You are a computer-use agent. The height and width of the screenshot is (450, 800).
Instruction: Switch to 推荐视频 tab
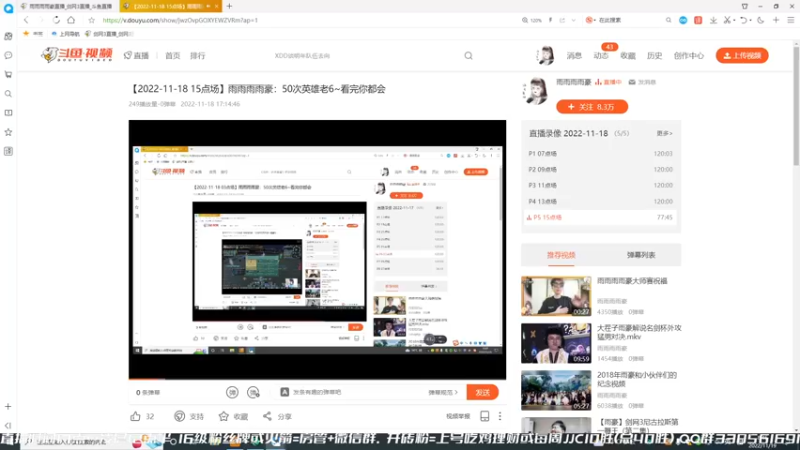click(x=561, y=255)
